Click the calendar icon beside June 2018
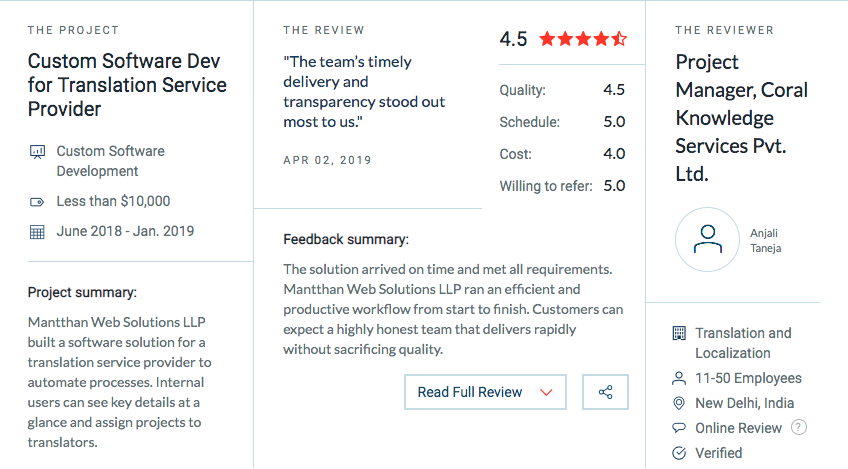This screenshot has height=469, width=848. click(x=37, y=232)
